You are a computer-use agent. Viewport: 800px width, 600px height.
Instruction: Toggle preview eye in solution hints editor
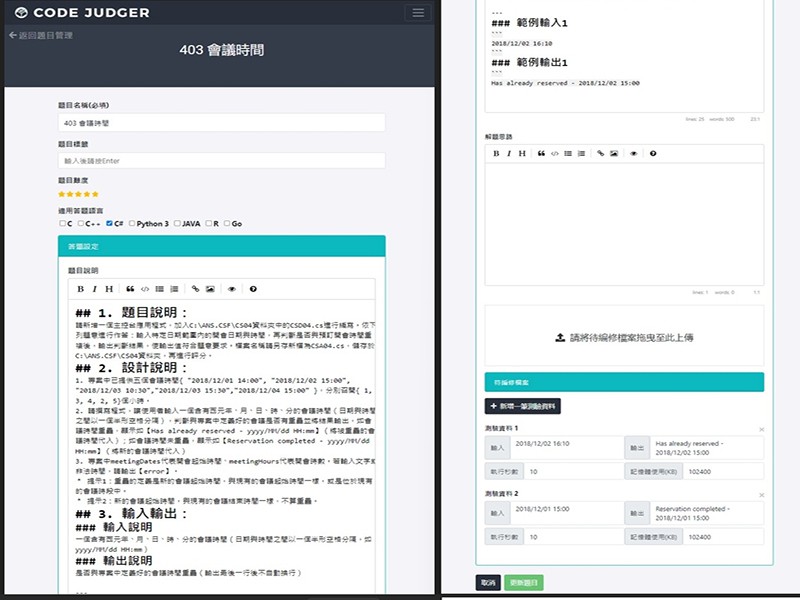[634, 153]
